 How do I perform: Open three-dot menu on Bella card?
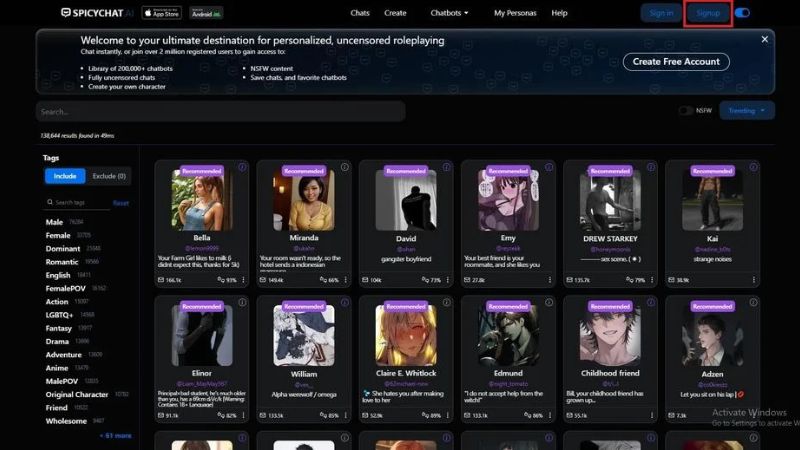pos(243,280)
